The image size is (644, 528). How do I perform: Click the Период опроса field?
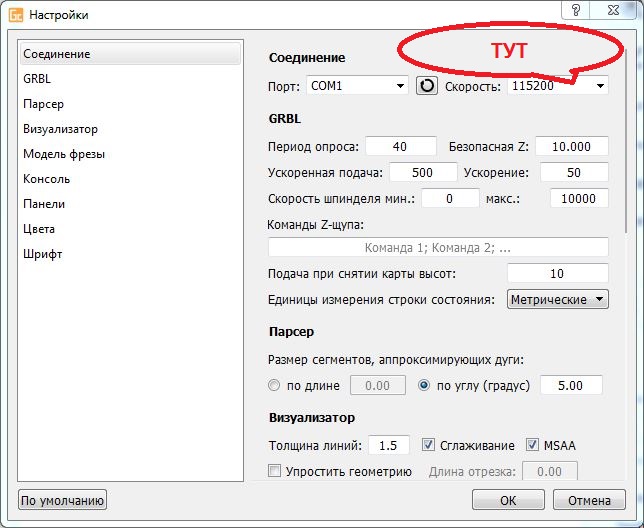[401, 147]
